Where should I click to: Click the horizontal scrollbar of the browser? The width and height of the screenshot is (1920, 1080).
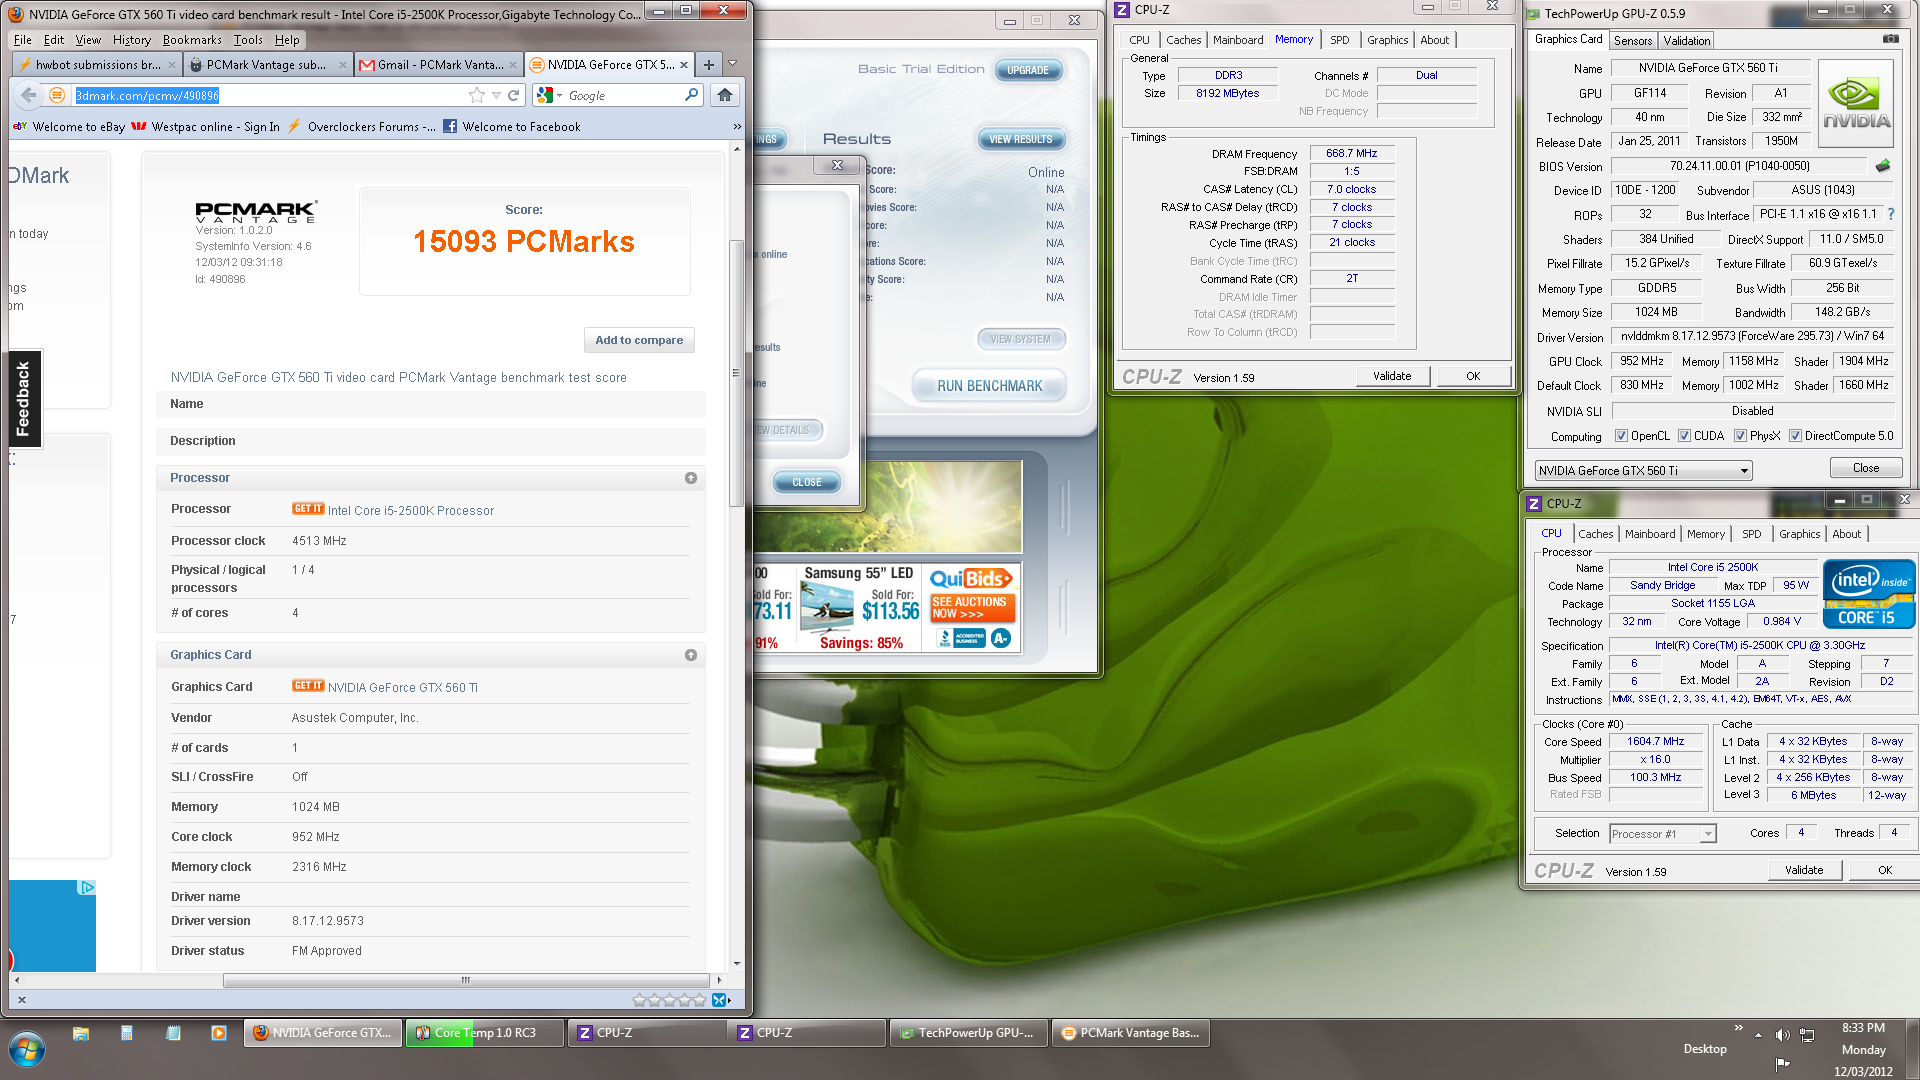[x=466, y=980]
